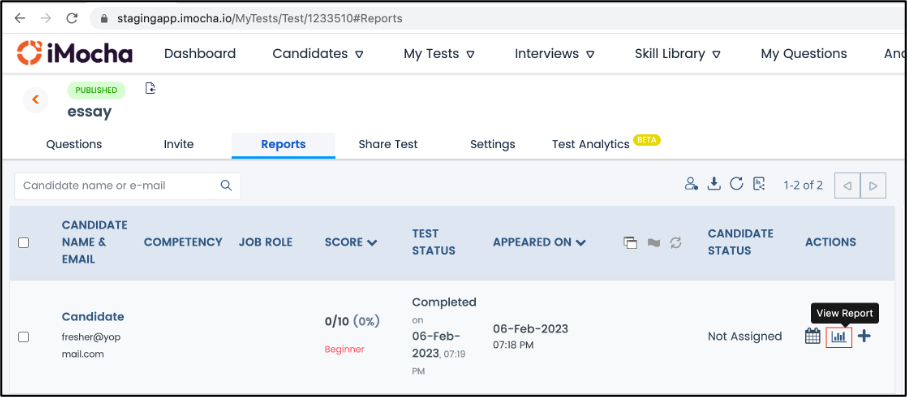The width and height of the screenshot is (908, 398).
Task: Click the flag column icon in header
Action: coord(654,243)
